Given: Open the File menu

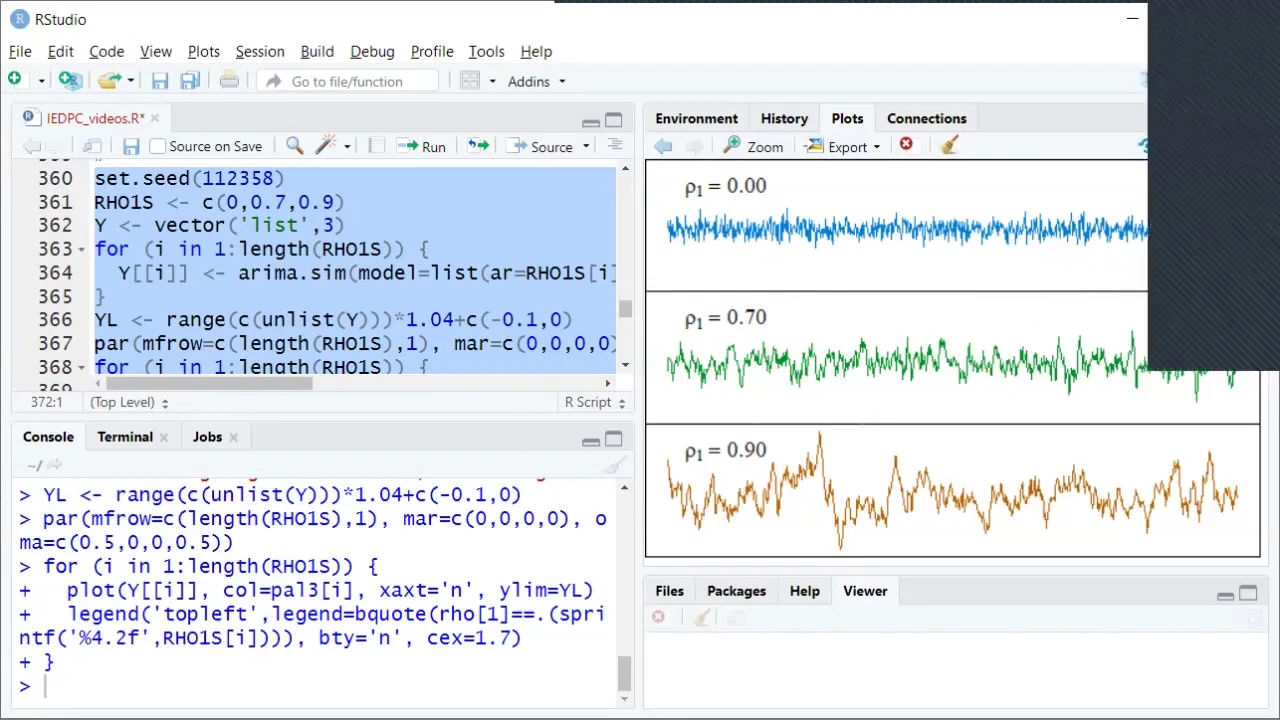Looking at the screenshot, I should click(x=20, y=51).
